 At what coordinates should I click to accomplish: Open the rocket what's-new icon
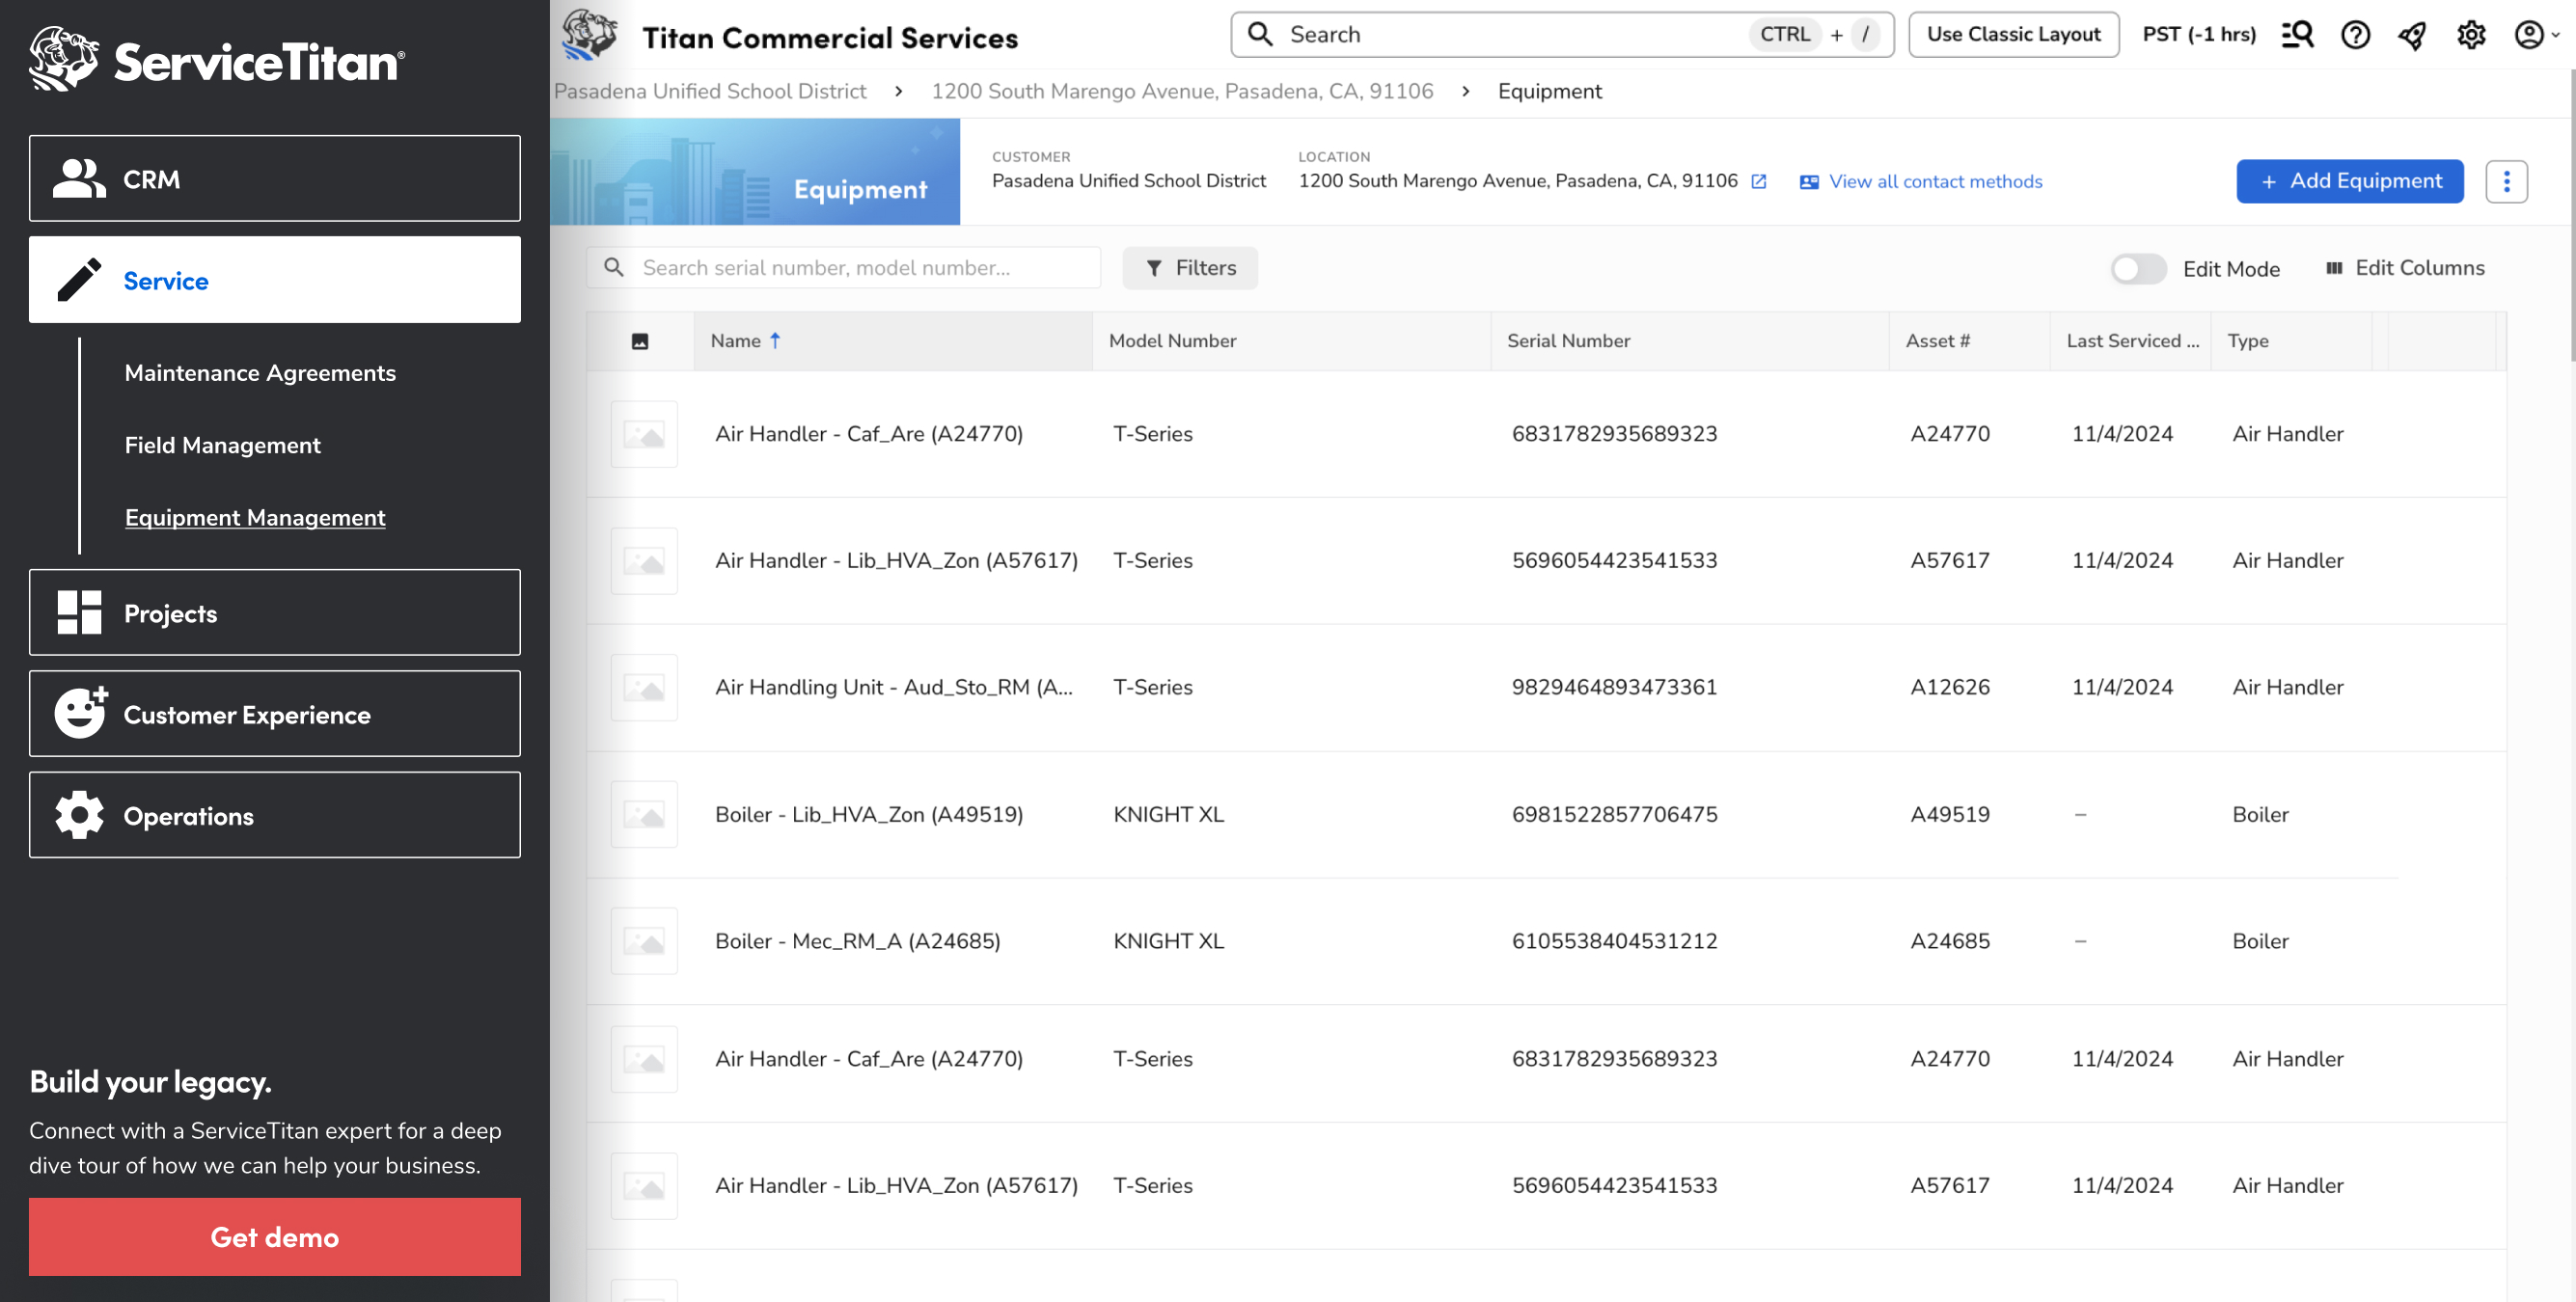coord(2412,35)
